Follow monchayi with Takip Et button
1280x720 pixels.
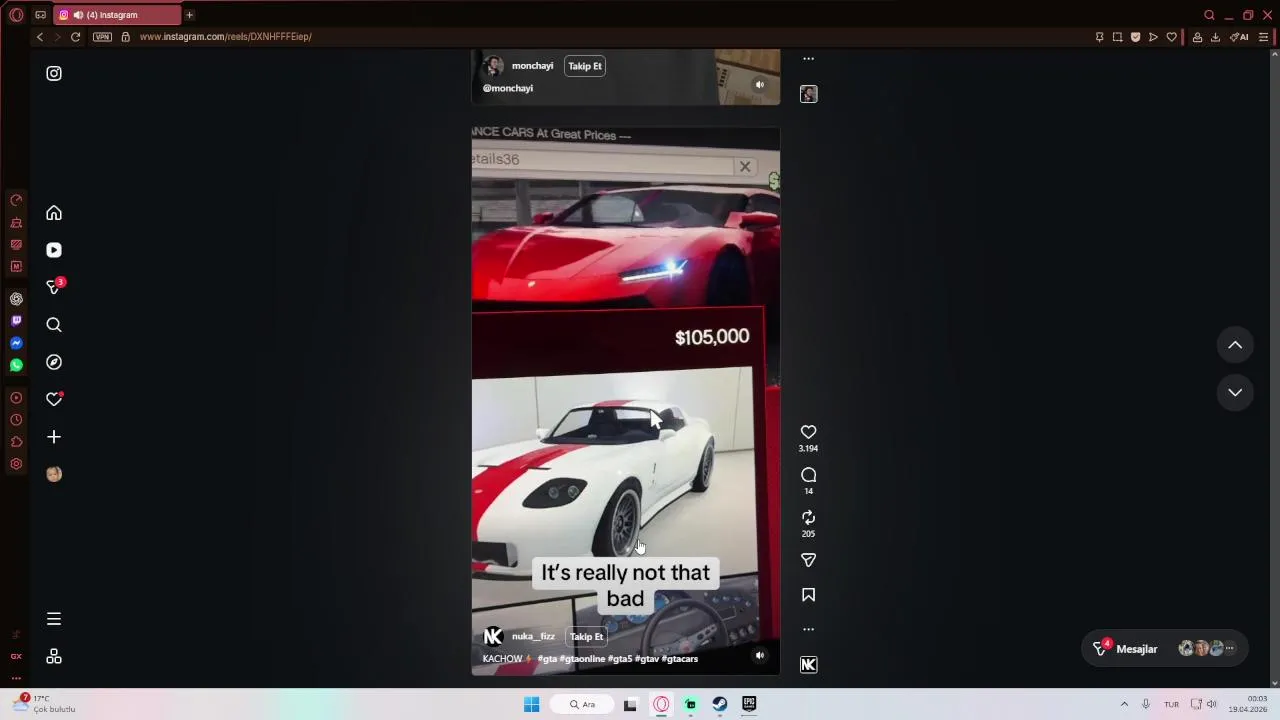[585, 66]
